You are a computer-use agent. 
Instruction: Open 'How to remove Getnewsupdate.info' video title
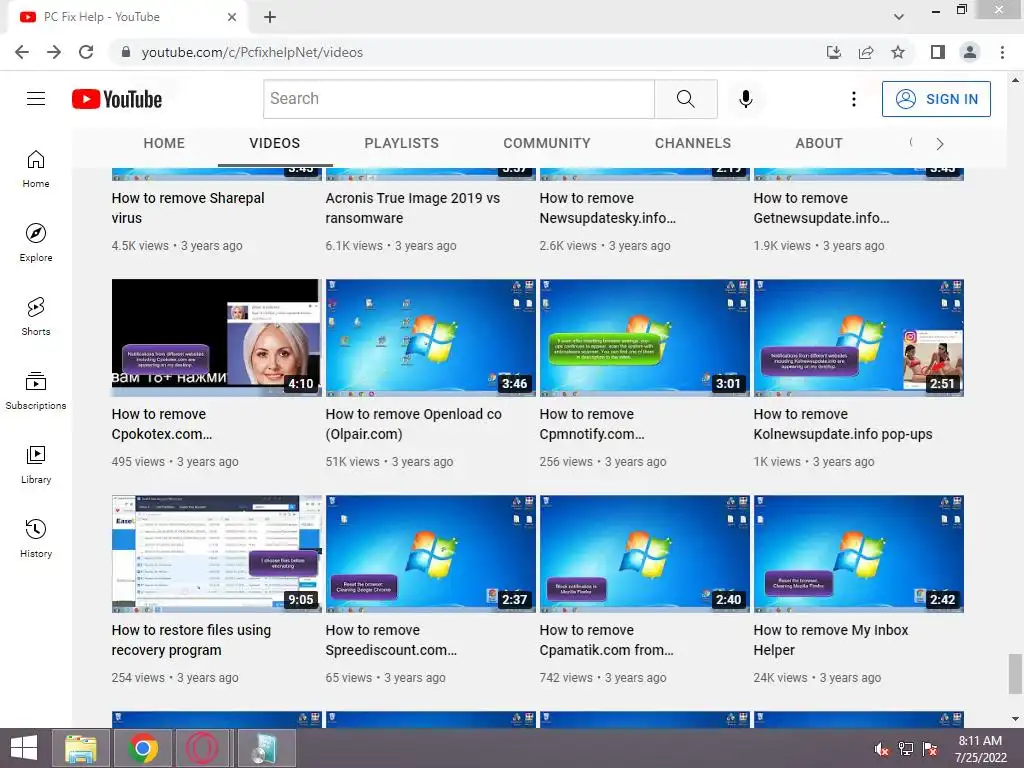click(821, 208)
